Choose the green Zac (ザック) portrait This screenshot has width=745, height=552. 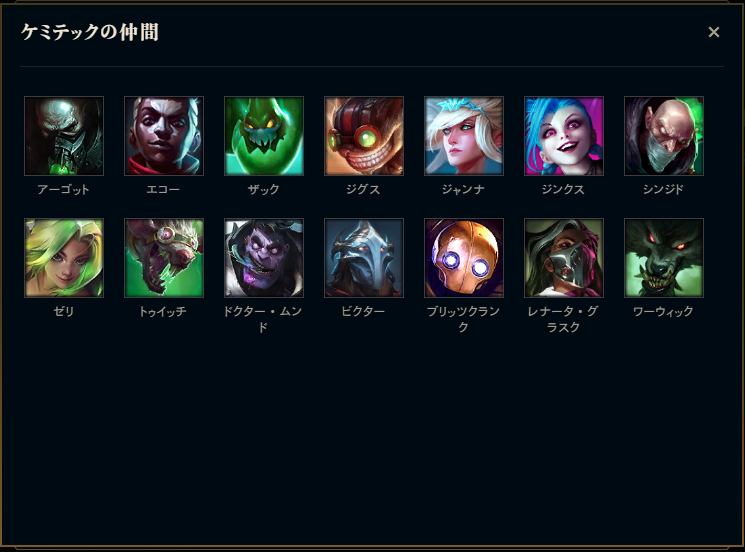(264, 136)
